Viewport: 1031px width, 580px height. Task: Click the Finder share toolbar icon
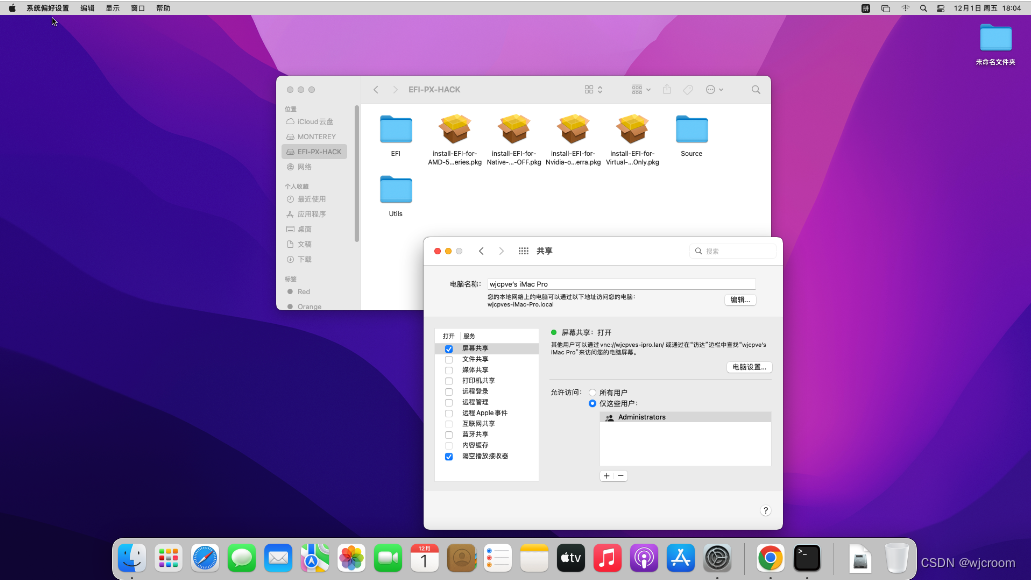pyautogui.click(x=667, y=89)
